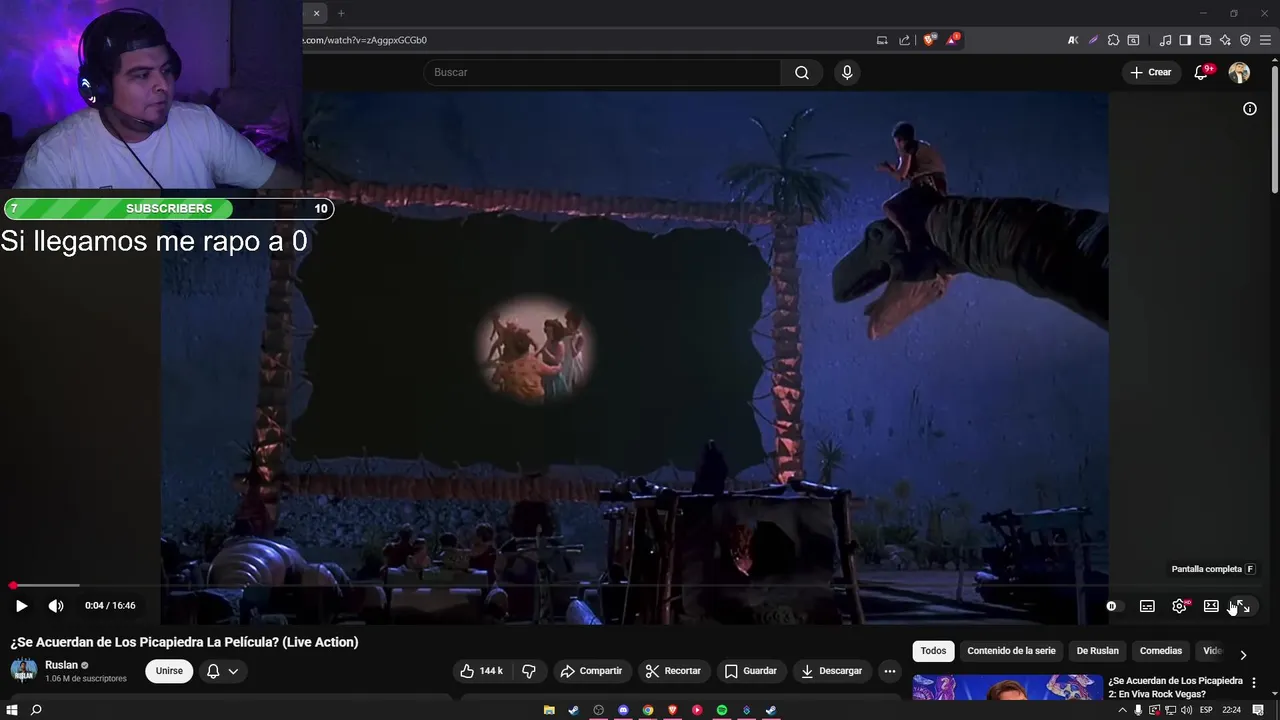Open the playlist music note icon
The width and height of the screenshot is (1280, 720).
1165,40
